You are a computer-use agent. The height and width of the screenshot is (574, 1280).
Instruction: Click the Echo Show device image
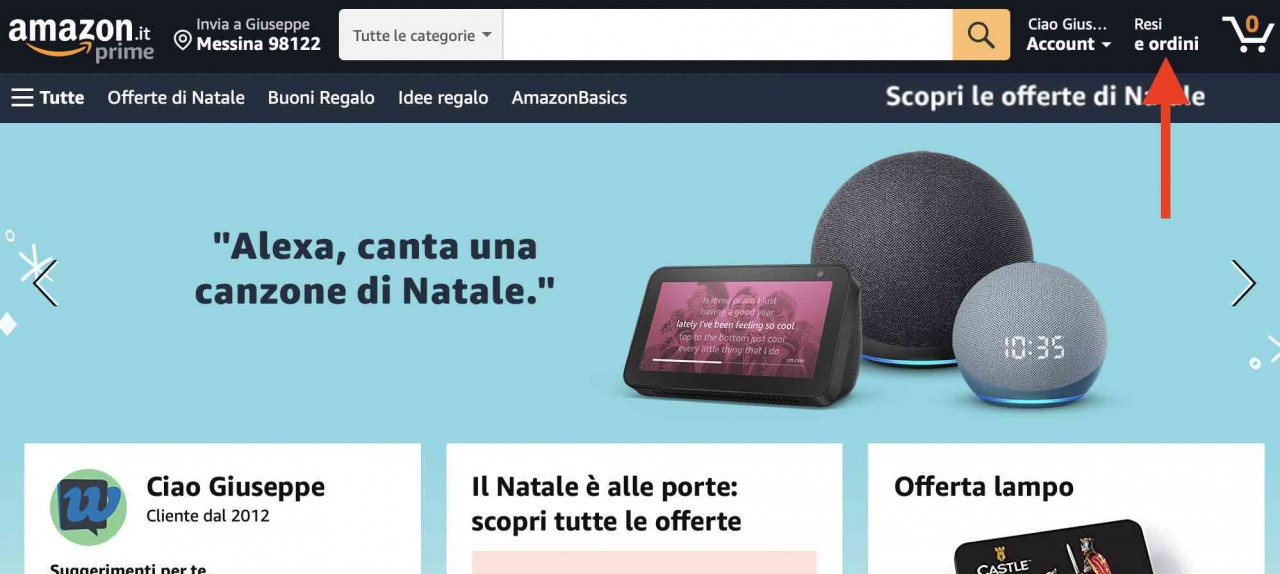[x=740, y=335]
